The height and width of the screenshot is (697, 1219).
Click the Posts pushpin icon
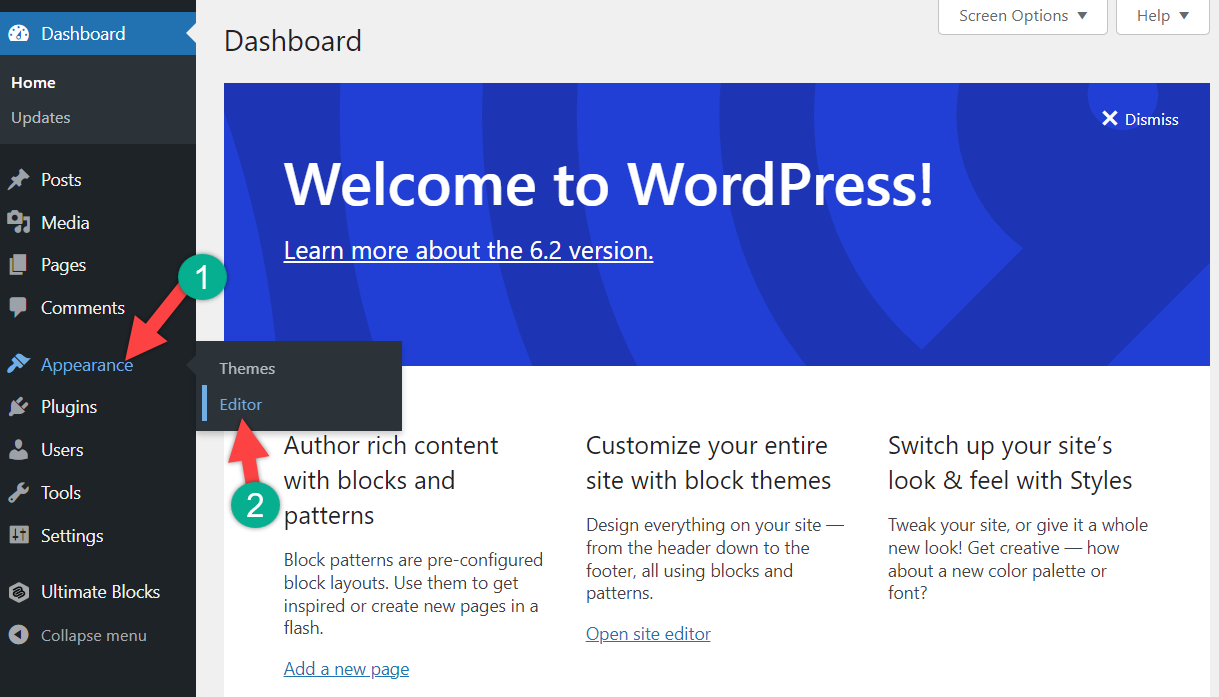click(x=19, y=180)
